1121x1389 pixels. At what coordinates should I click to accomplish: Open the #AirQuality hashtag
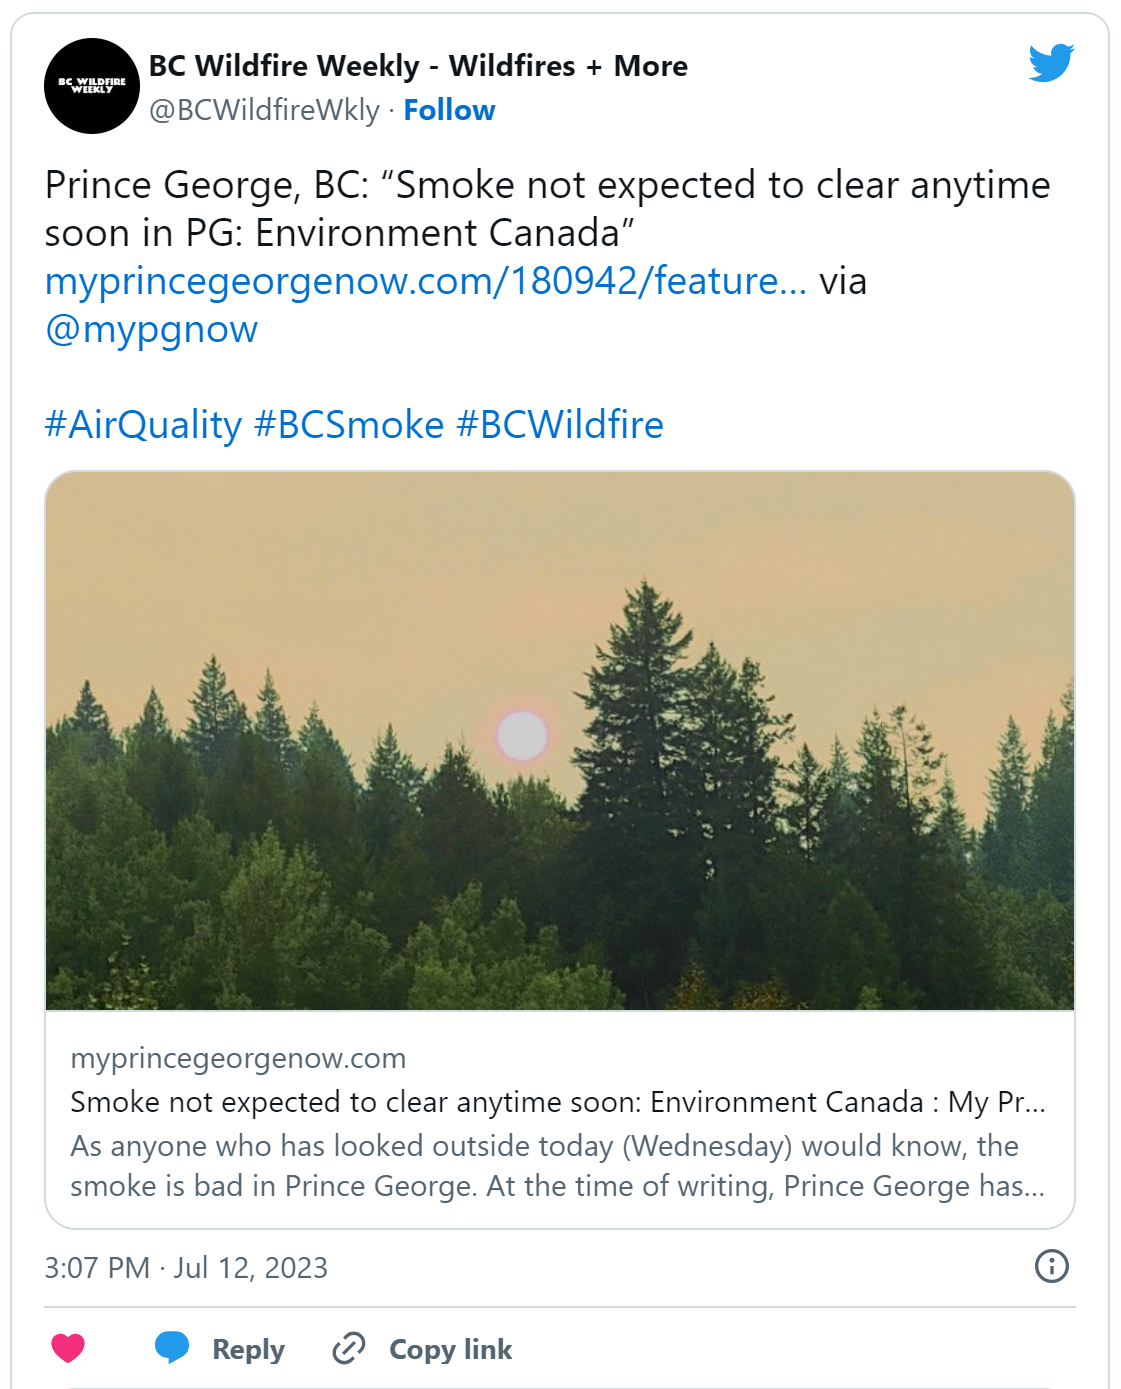point(143,425)
